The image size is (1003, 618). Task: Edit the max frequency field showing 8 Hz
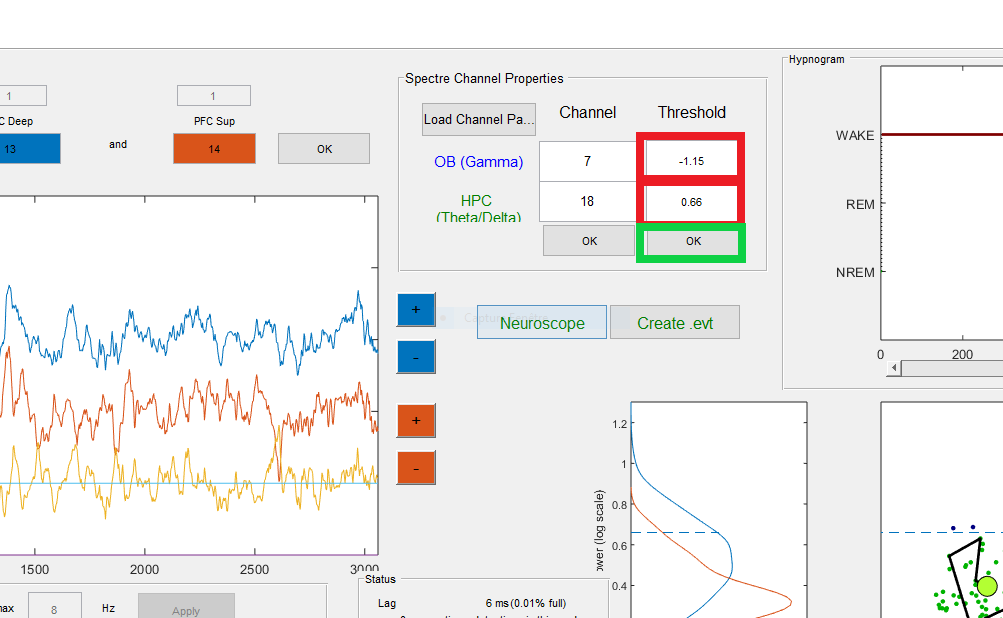(x=55, y=606)
